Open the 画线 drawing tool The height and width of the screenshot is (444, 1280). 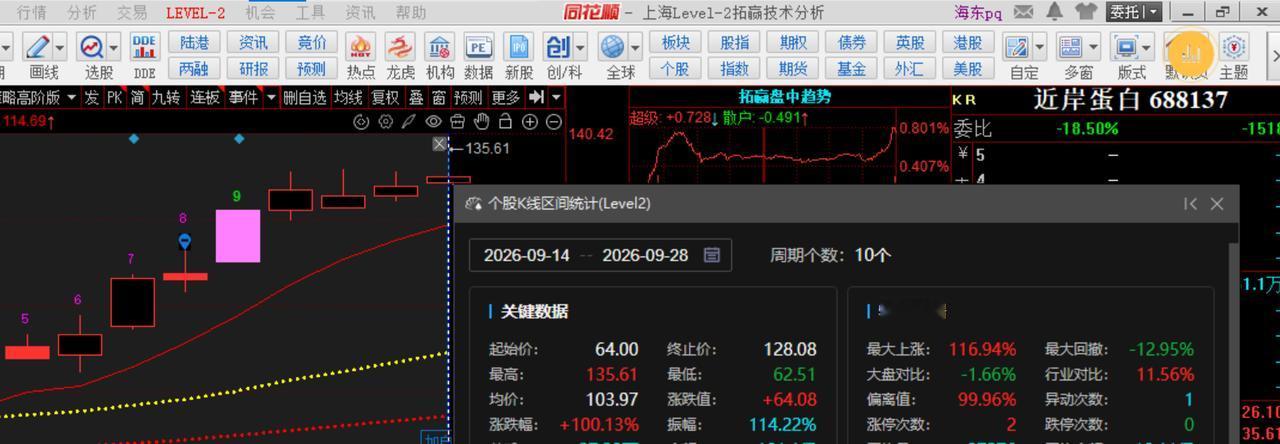[38, 48]
